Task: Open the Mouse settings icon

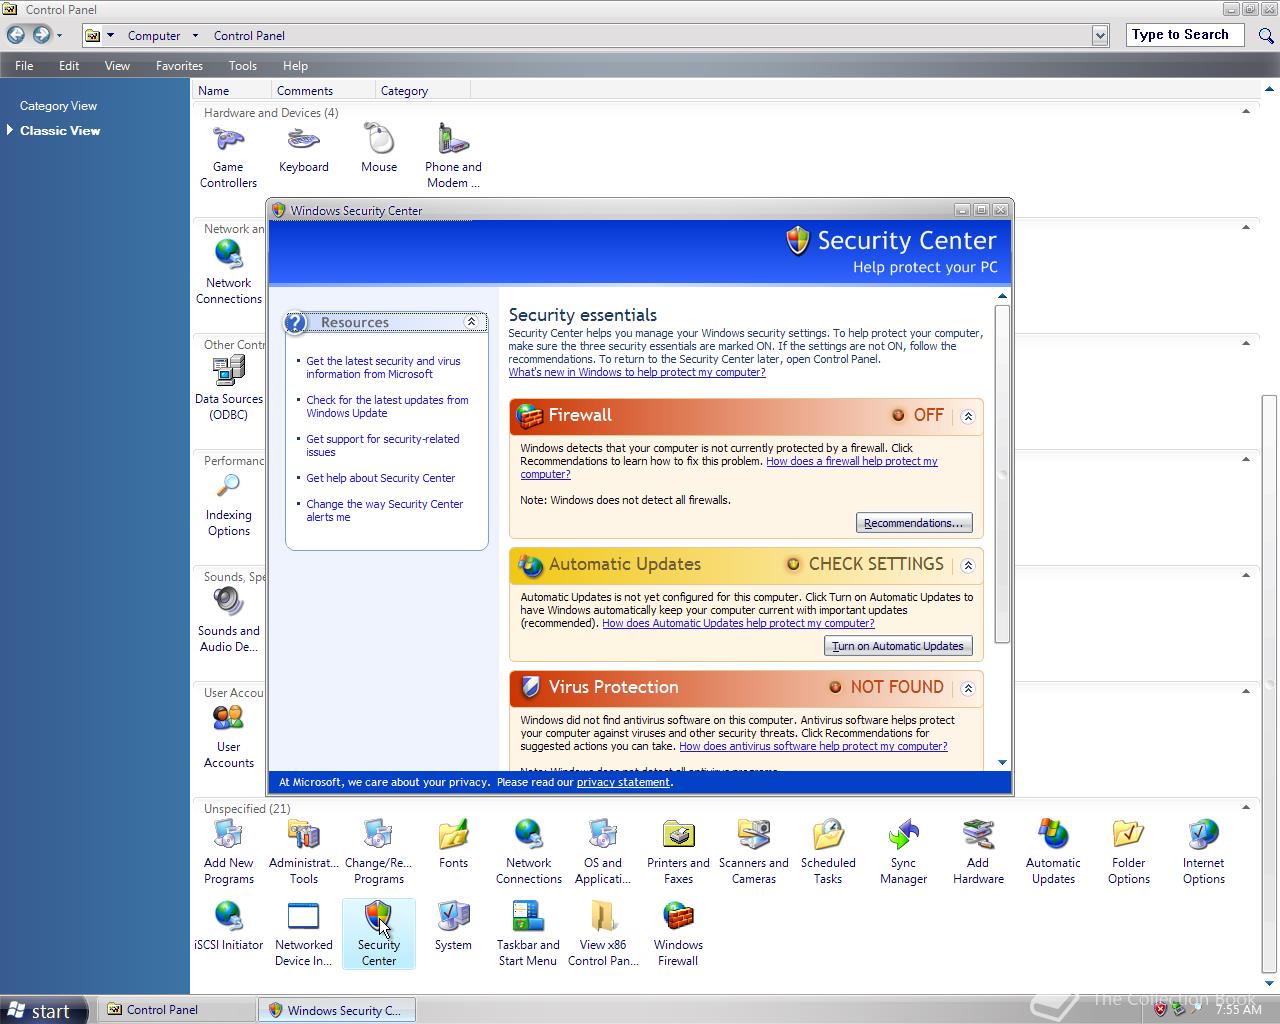Action: [379, 149]
